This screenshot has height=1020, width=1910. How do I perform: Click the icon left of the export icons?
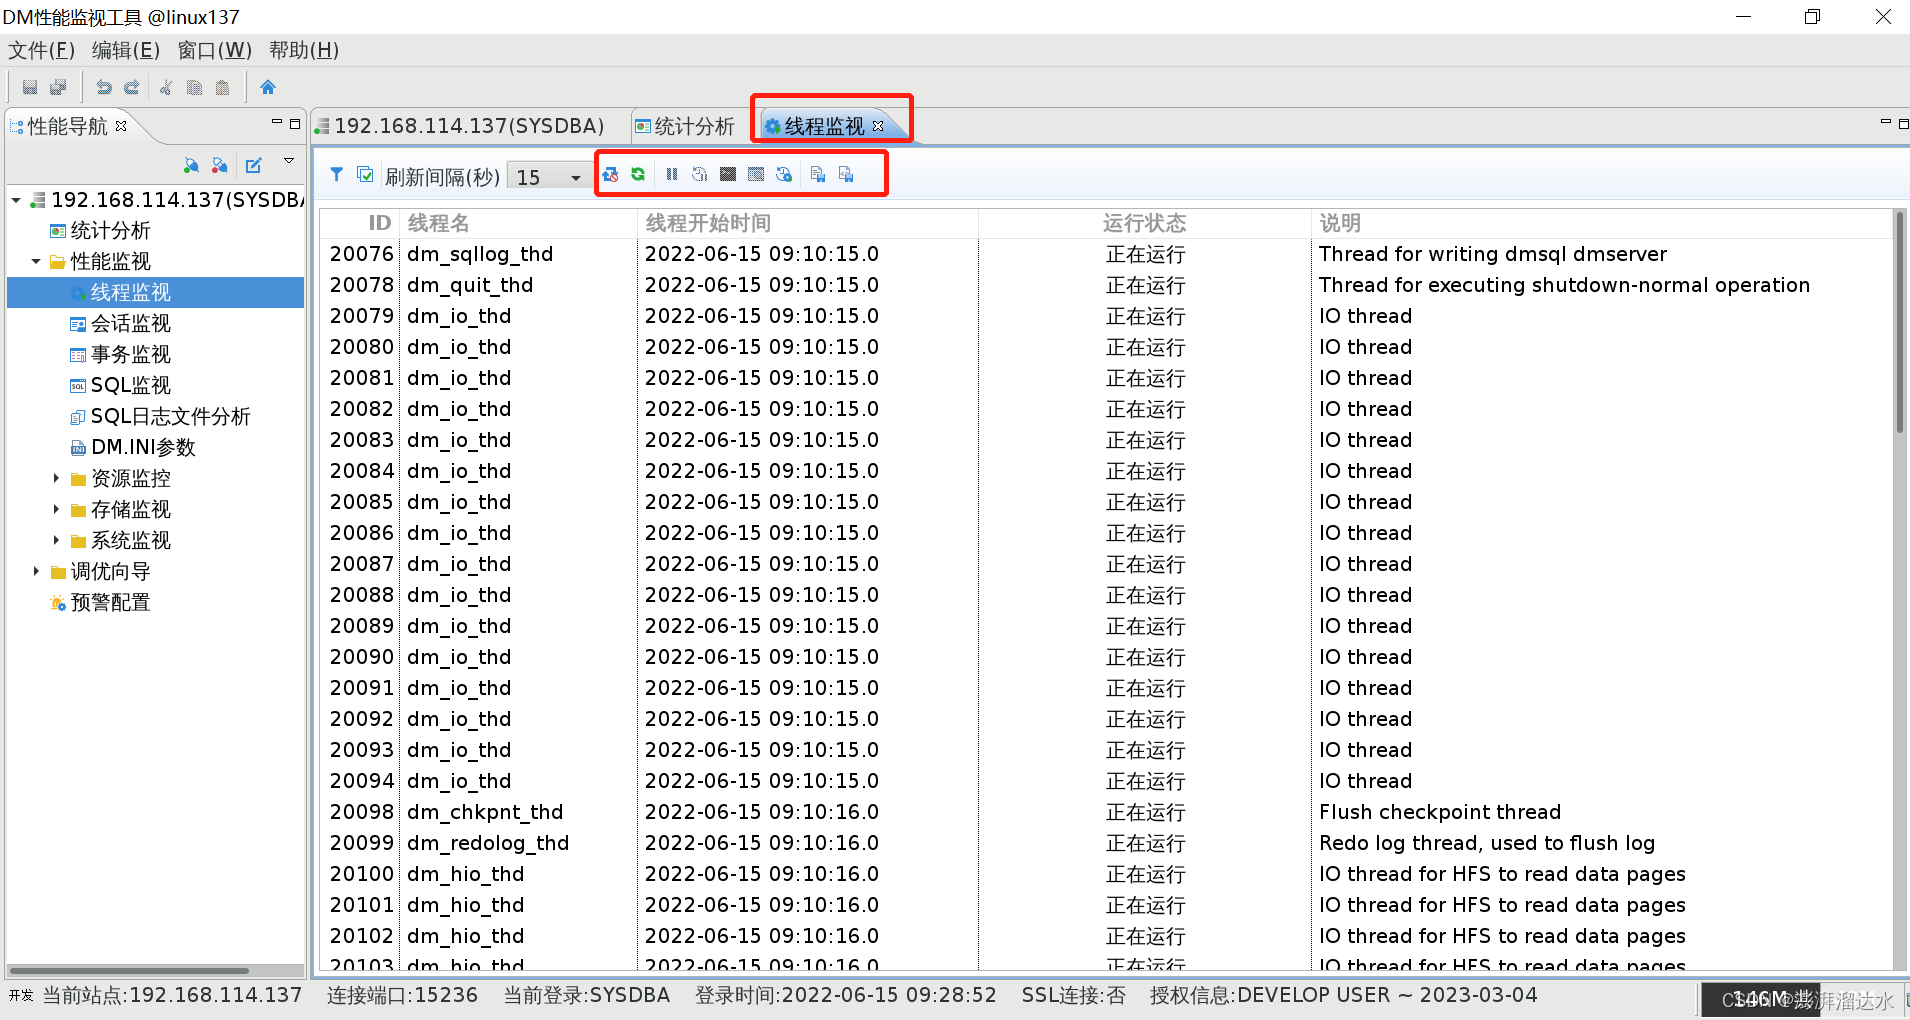[x=784, y=175]
